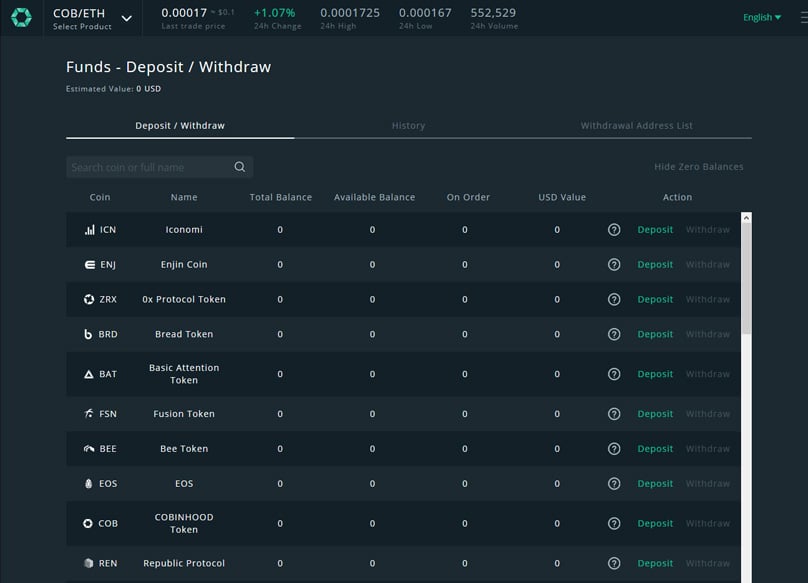Click the scrollbar up arrow
Image resolution: width=808 pixels, height=583 pixels.
(746, 218)
